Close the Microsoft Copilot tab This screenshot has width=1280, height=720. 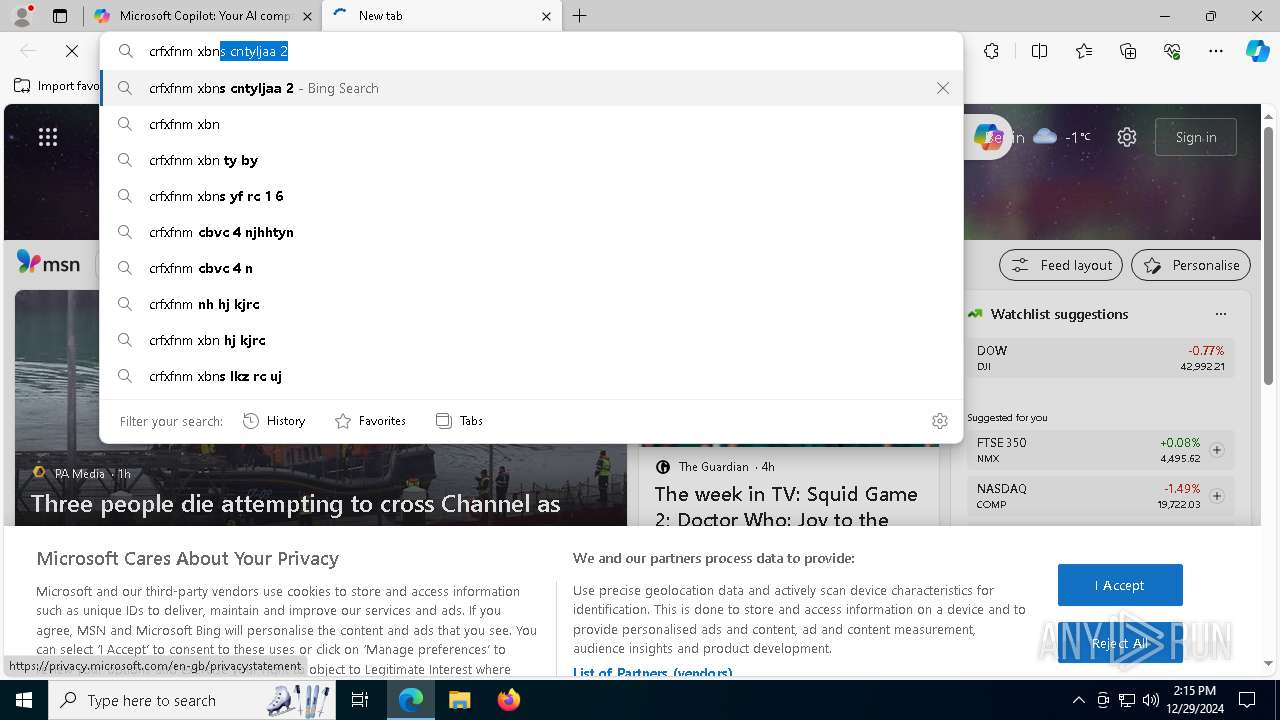click(307, 16)
